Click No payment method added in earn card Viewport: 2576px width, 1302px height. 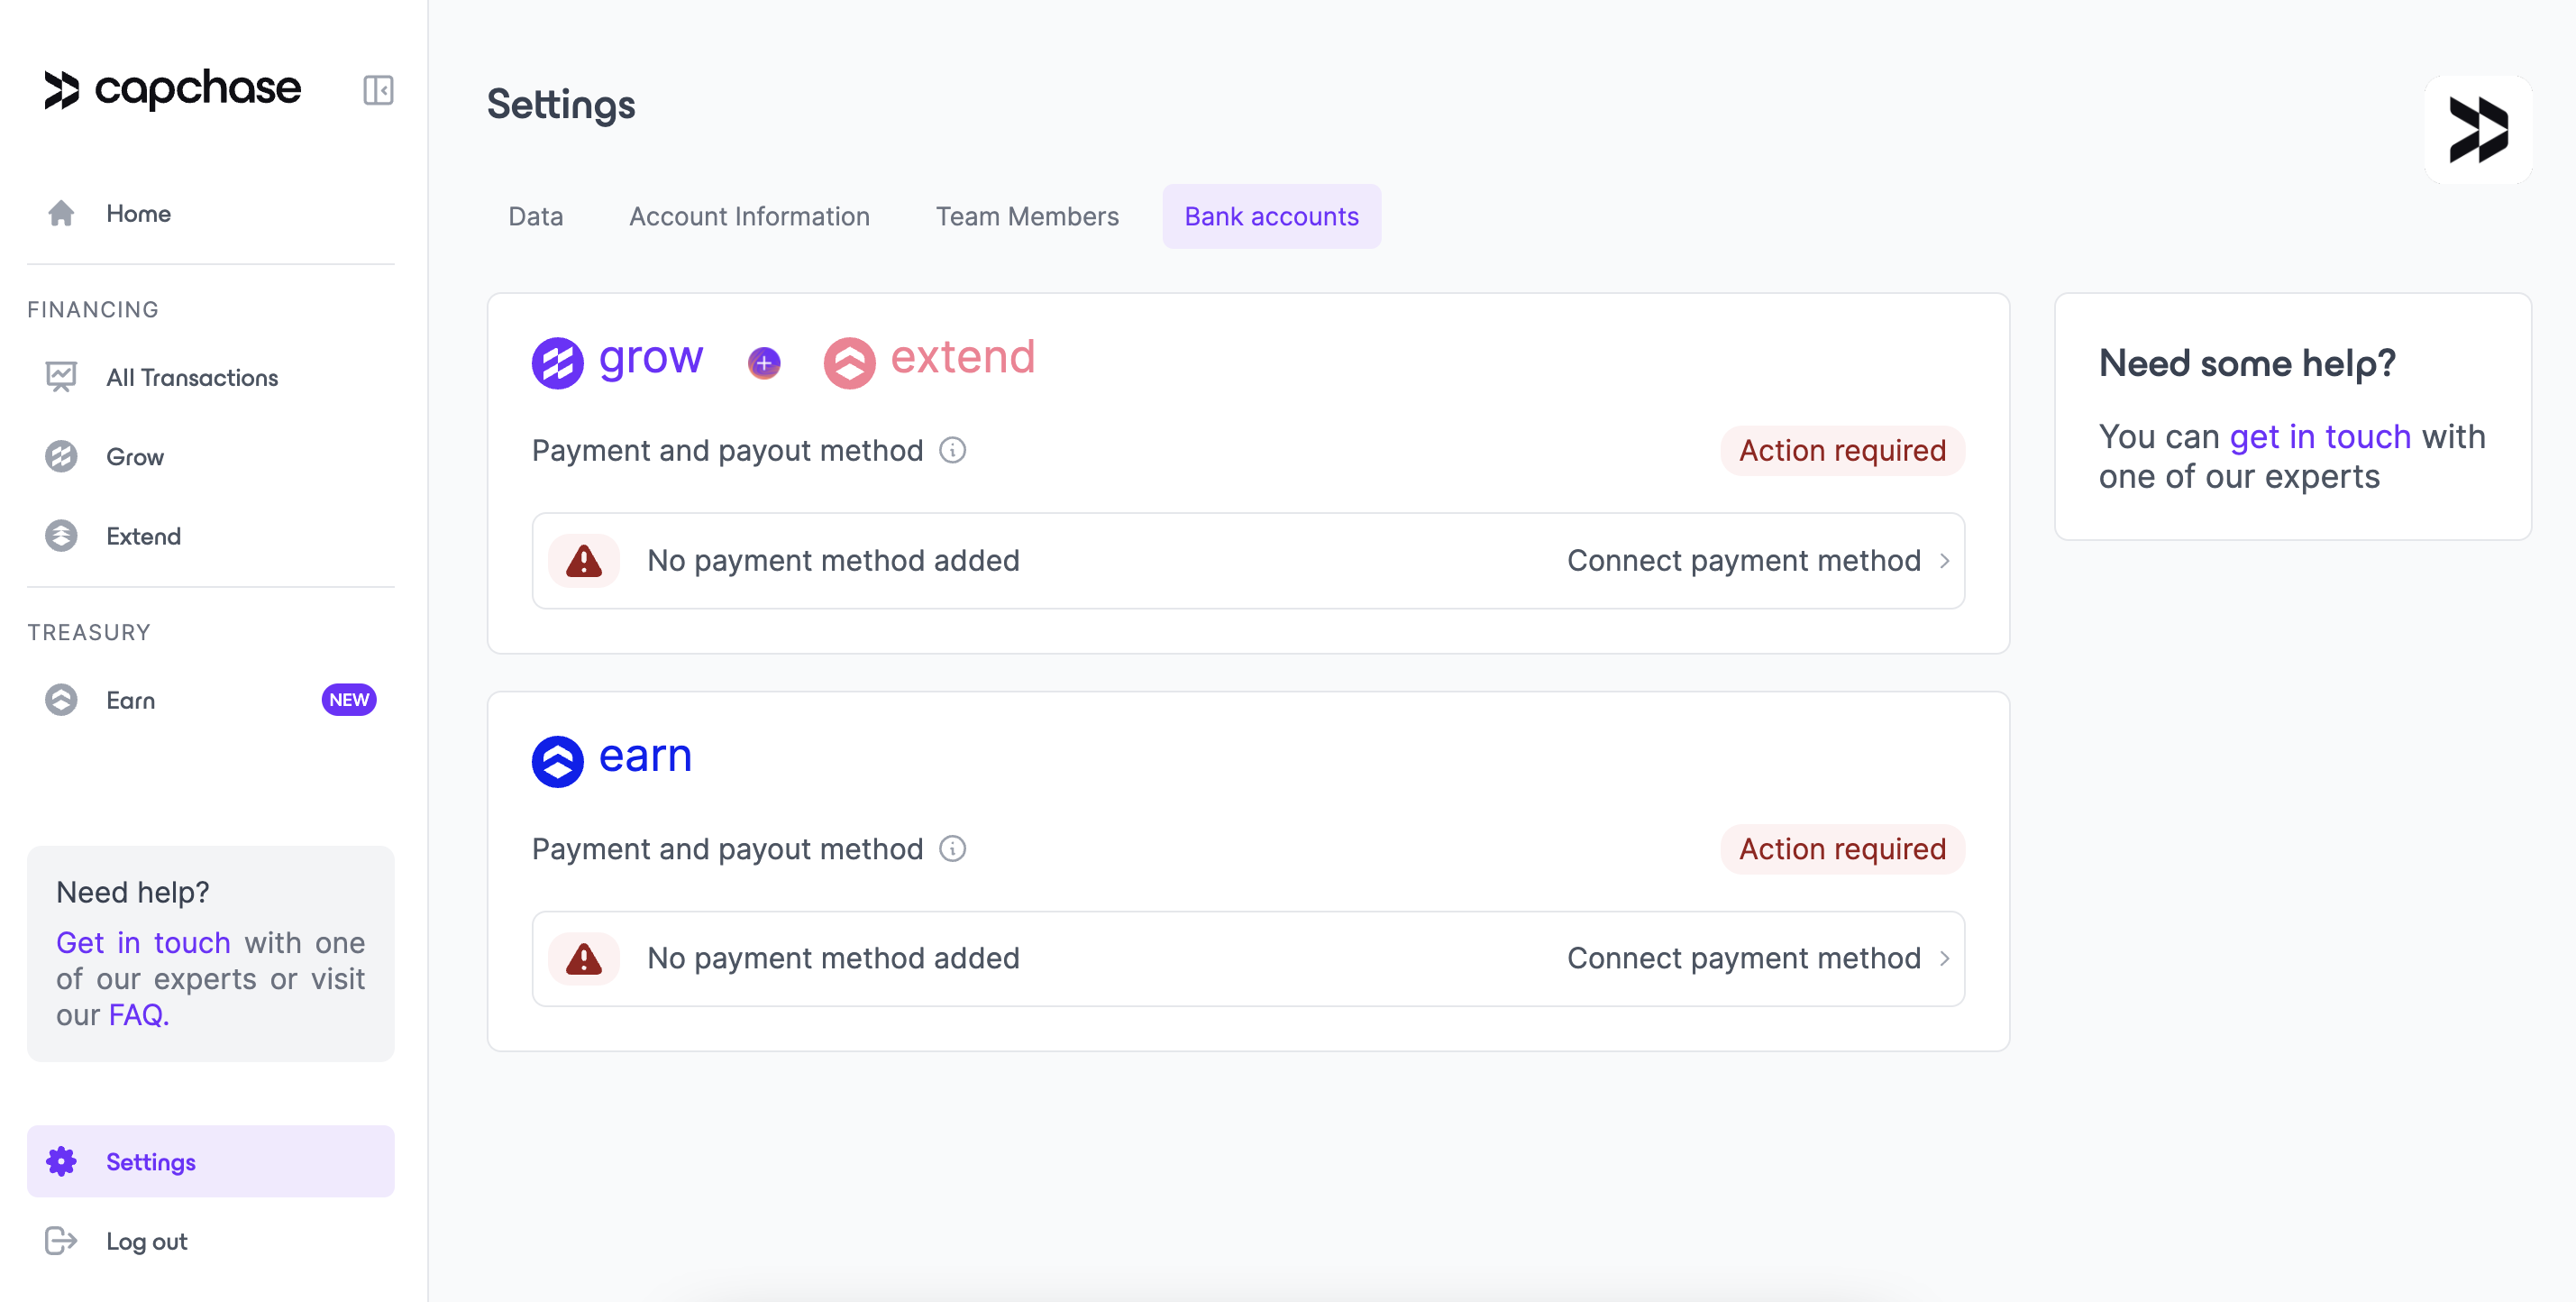click(833, 958)
